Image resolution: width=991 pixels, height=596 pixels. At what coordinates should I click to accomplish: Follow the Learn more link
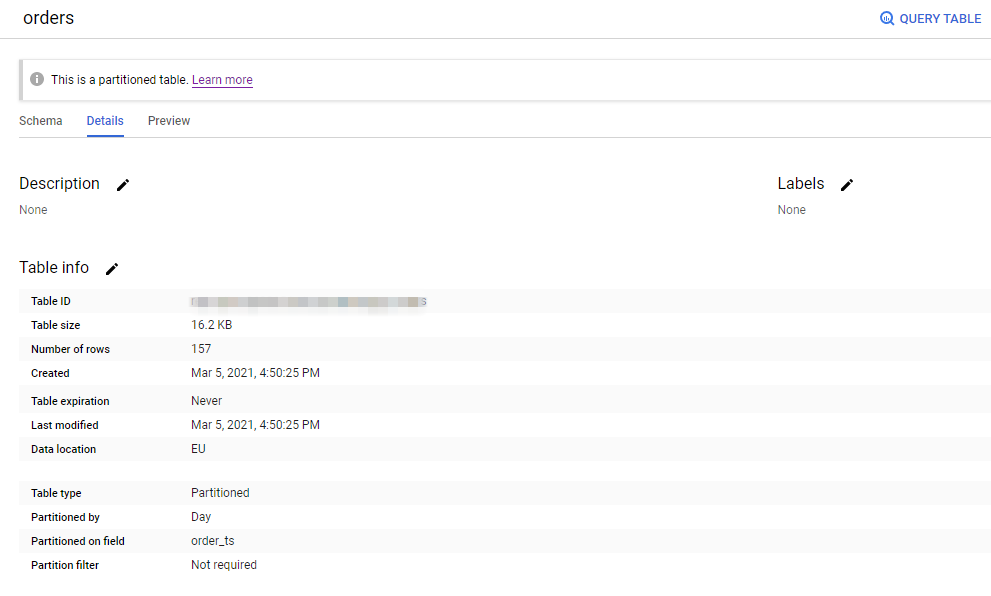tap(222, 80)
